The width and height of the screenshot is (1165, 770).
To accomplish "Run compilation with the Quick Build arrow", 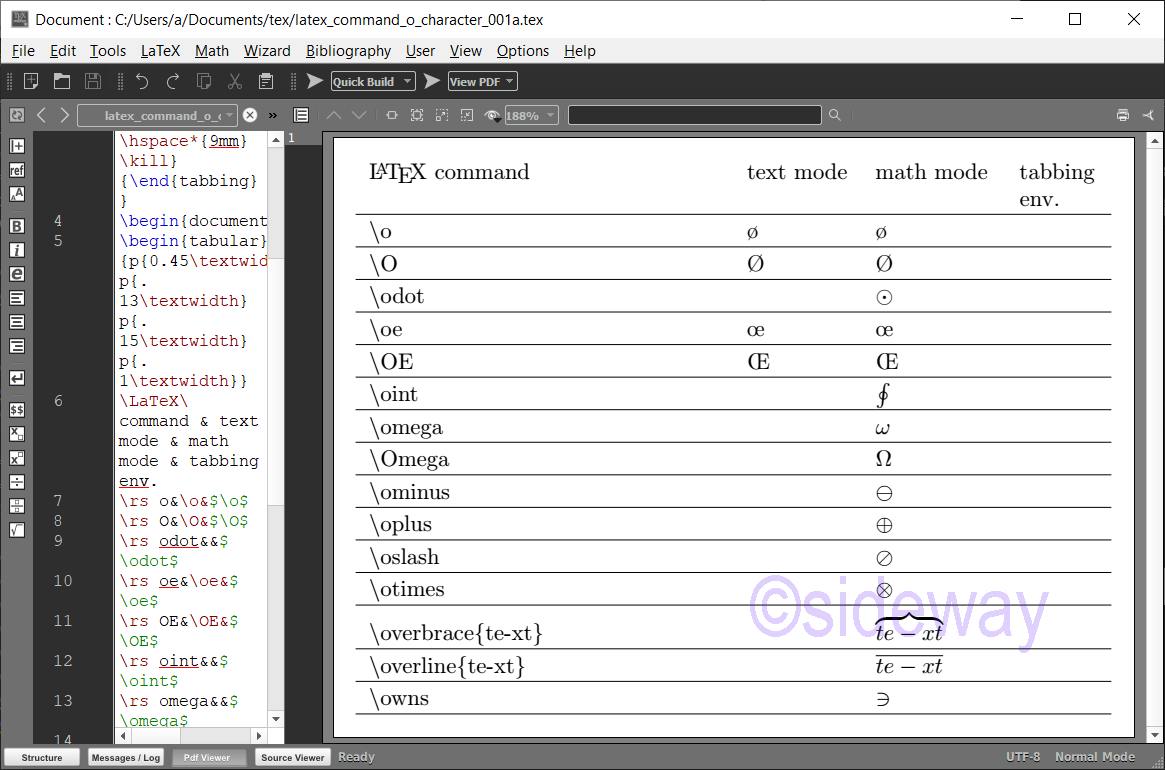I will pos(315,81).
